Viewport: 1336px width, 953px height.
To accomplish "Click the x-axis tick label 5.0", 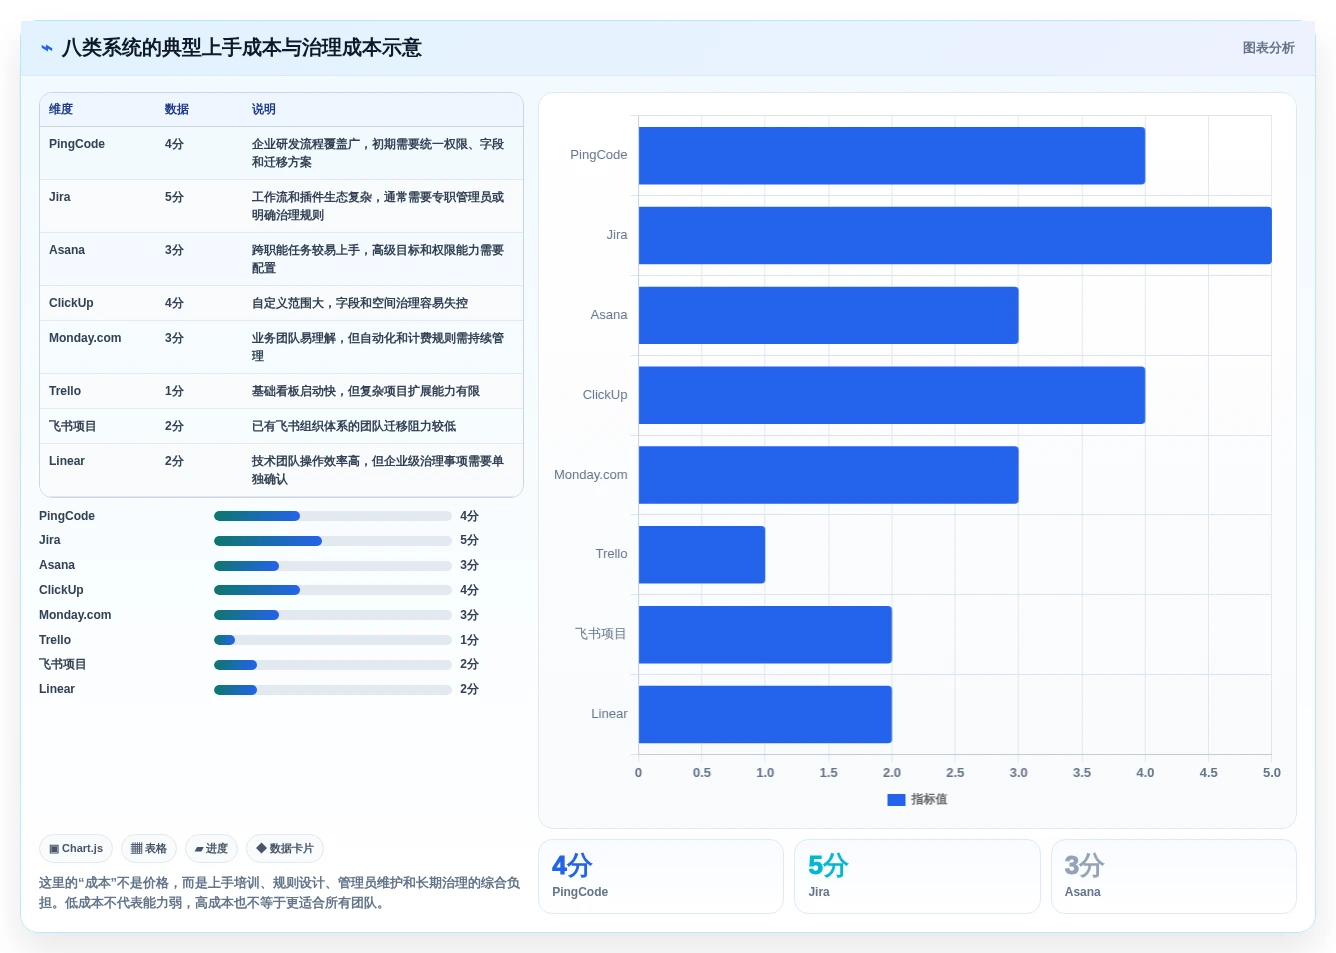I will (1271, 773).
